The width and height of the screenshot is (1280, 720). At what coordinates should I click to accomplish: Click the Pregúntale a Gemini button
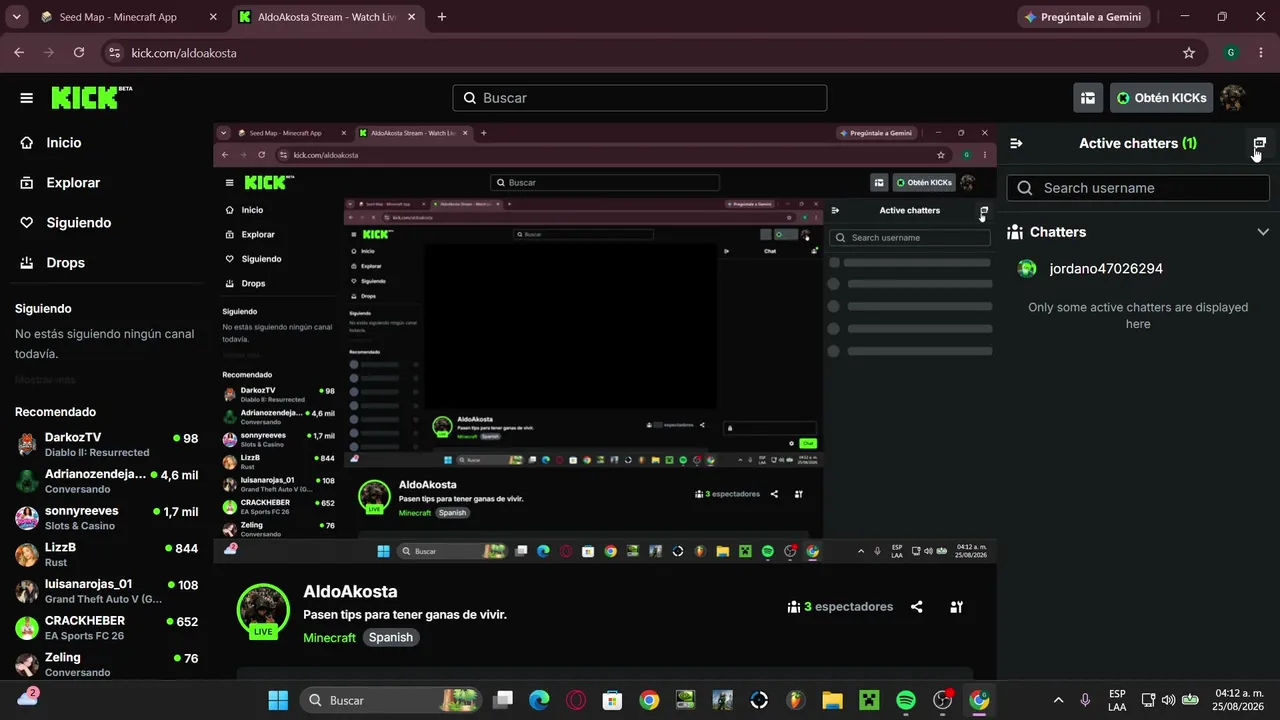click(x=1084, y=17)
